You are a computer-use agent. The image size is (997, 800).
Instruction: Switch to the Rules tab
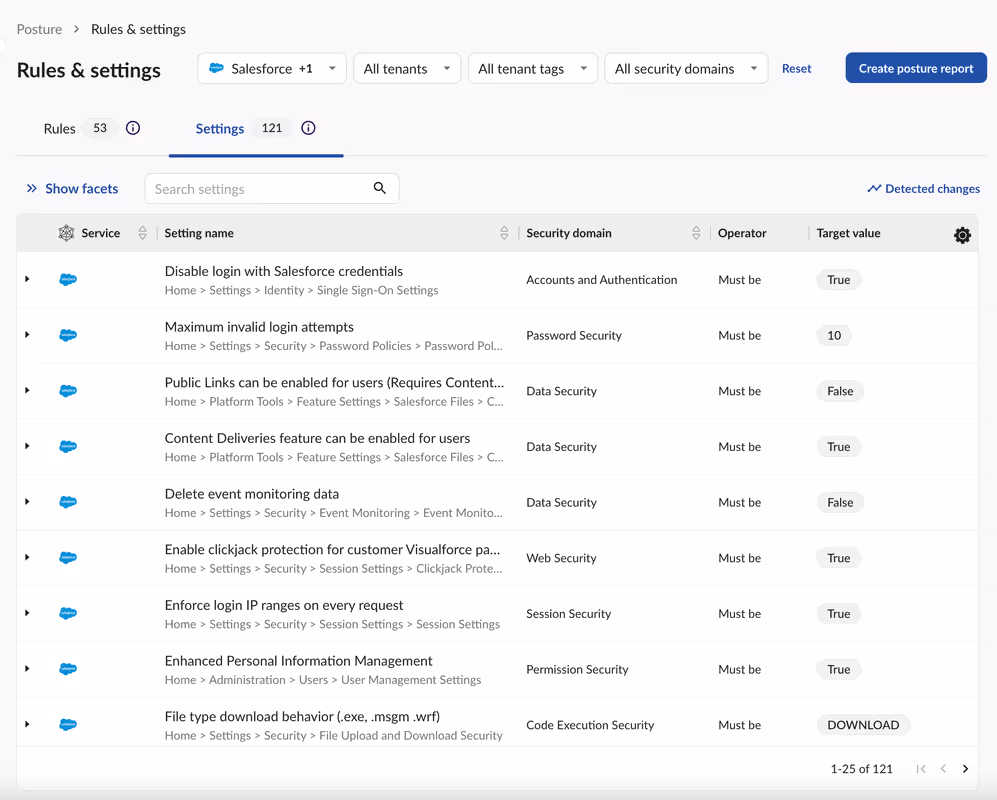point(60,128)
